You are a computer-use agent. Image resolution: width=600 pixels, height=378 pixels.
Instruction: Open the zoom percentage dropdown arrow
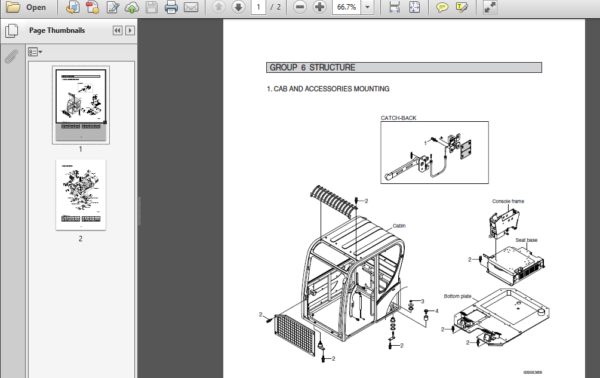pyautogui.click(x=368, y=7)
